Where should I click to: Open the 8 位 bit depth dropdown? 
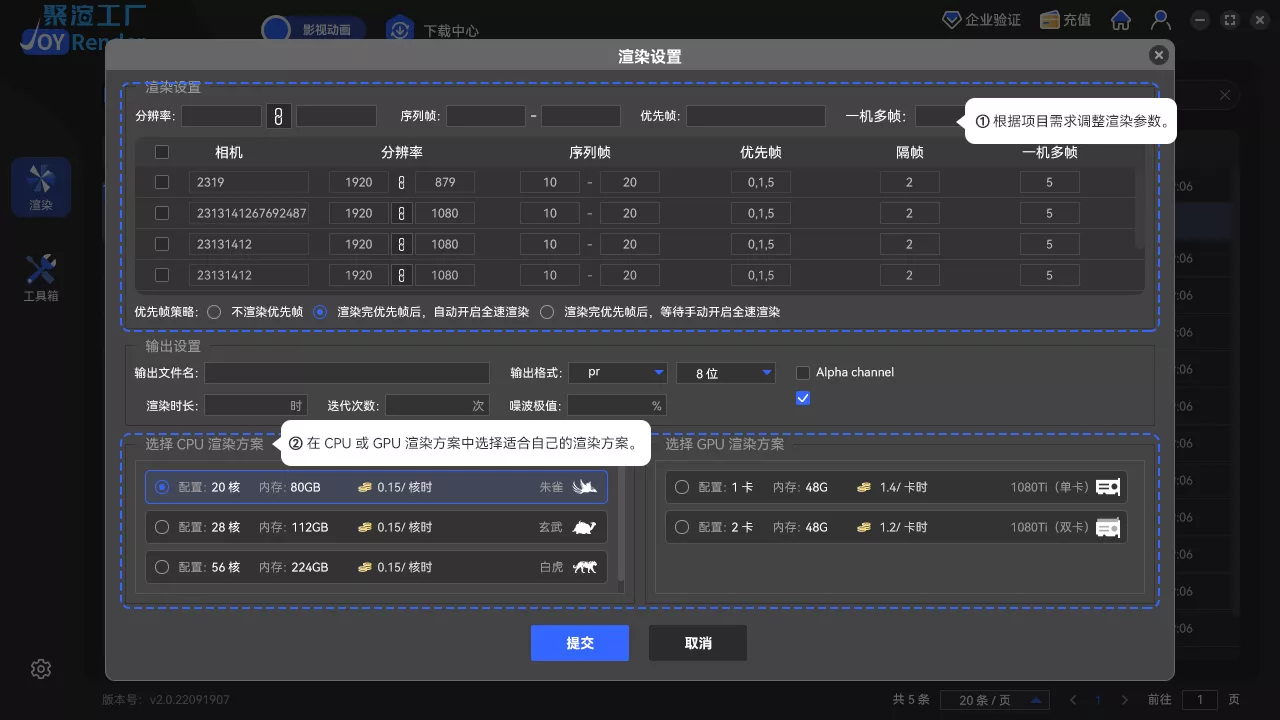tap(726, 373)
